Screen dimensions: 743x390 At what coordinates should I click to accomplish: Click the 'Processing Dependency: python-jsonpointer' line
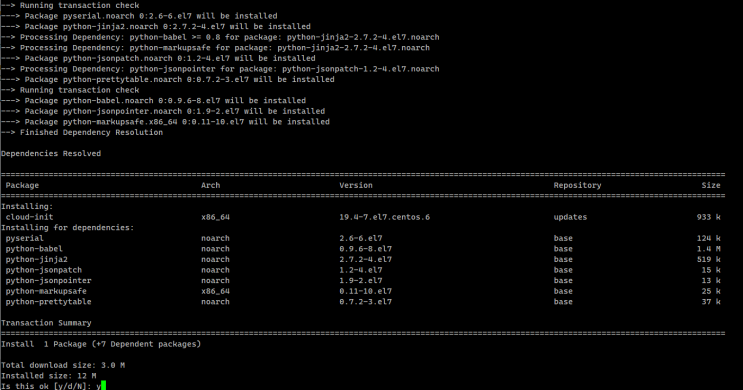220,69
